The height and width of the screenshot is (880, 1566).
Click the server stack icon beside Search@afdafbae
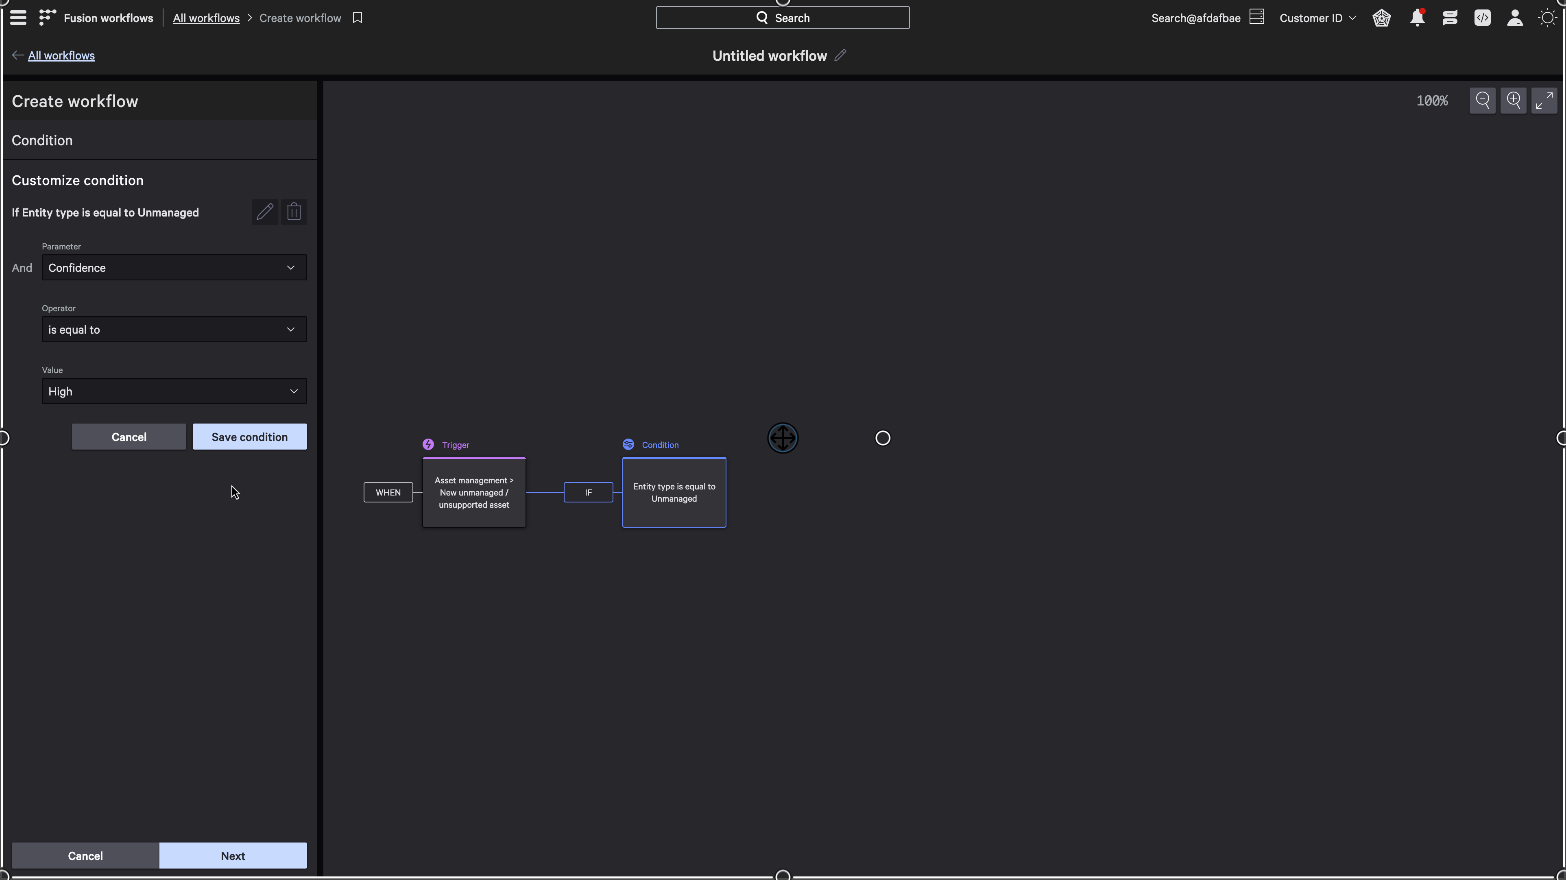1257,17
